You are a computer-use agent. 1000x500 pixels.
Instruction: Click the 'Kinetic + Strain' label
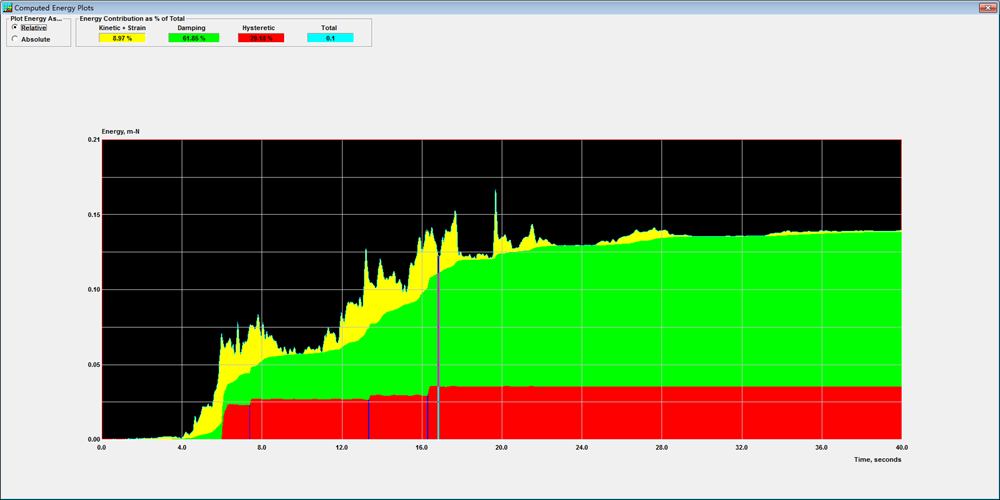[122, 28]
